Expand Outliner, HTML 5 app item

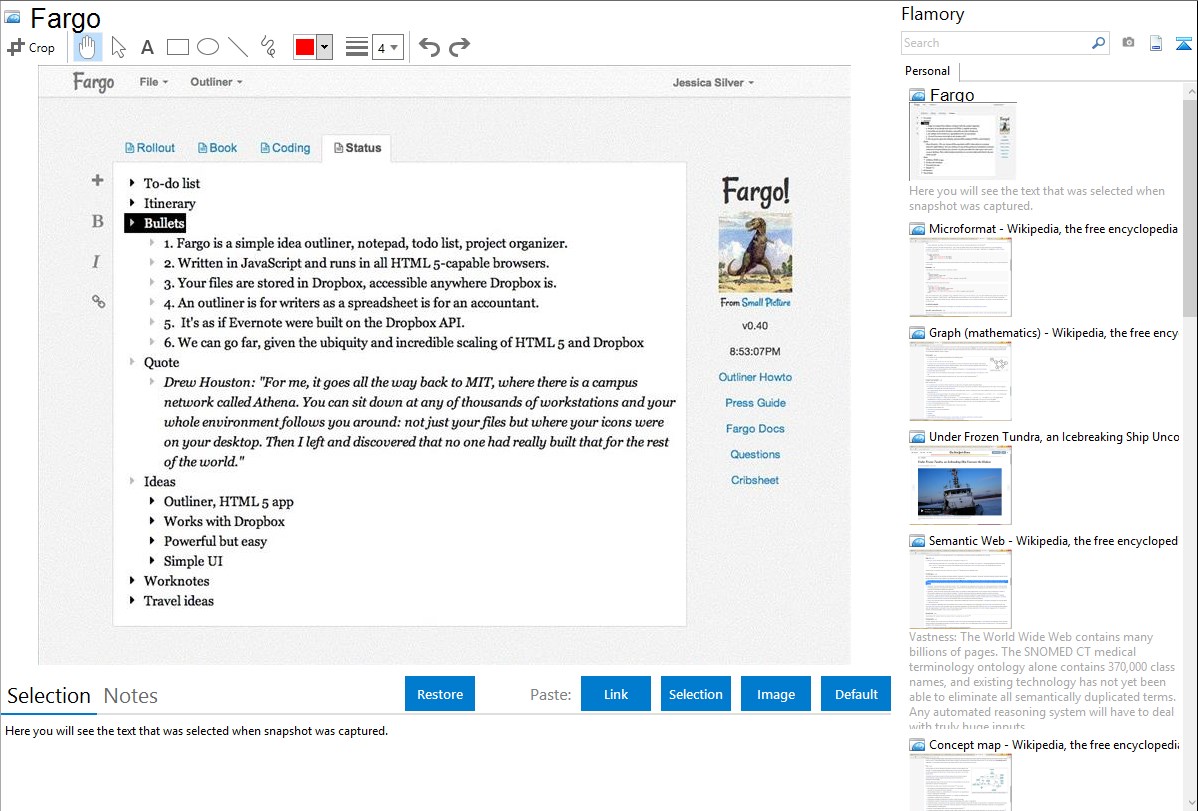pos(152,501)
